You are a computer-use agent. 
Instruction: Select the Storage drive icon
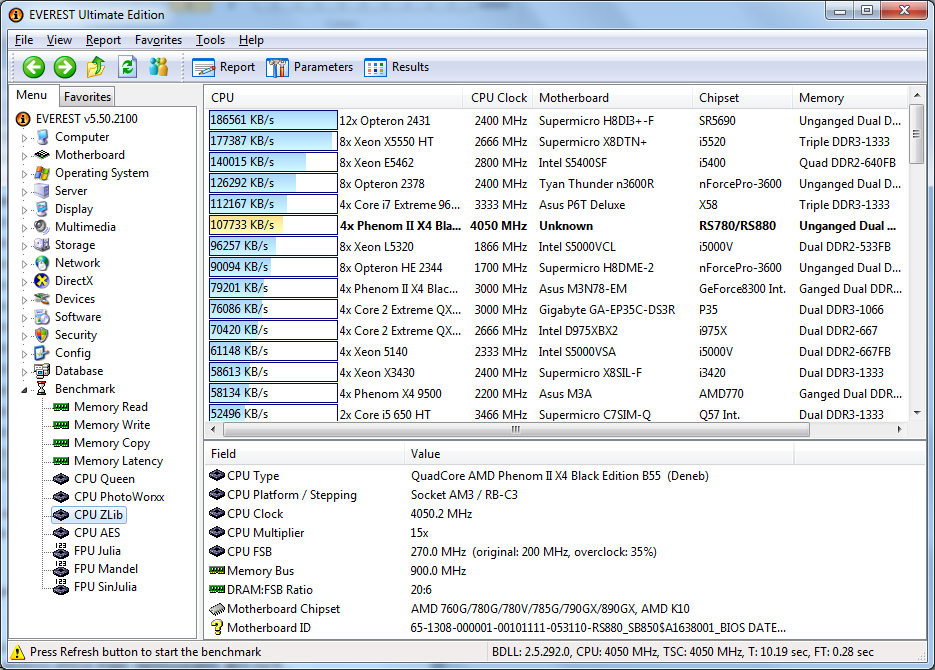coord(42,245)
